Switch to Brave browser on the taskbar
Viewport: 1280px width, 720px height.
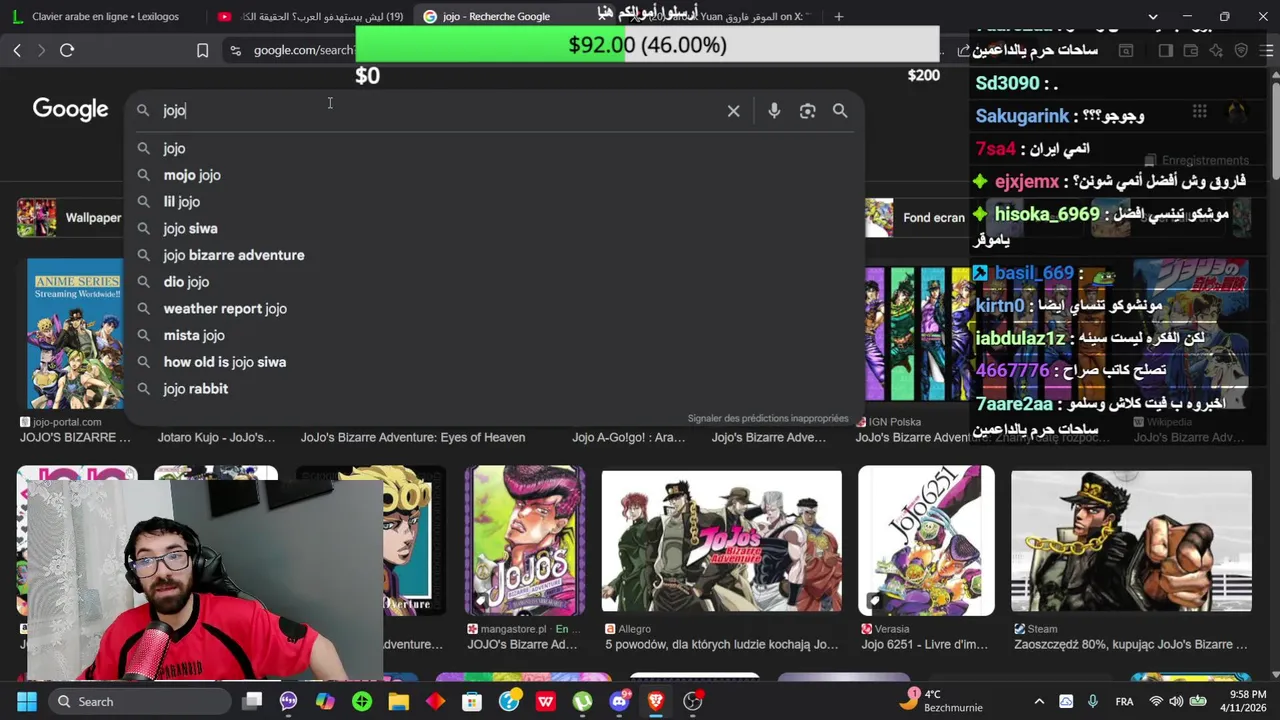tap(656, 701)
